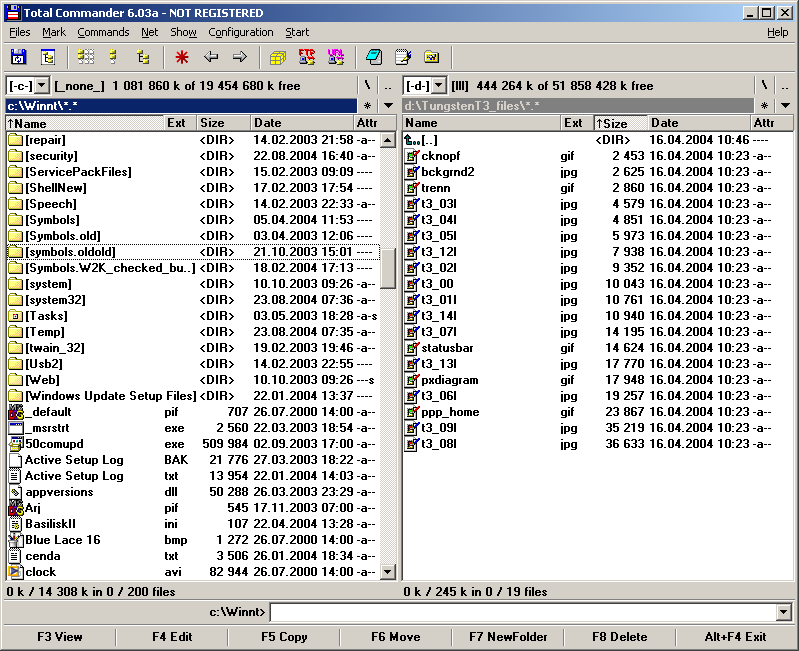Click the left panel scrollbar thumb
The width and height of the screenshot is (799, 651).
(388, 268)
